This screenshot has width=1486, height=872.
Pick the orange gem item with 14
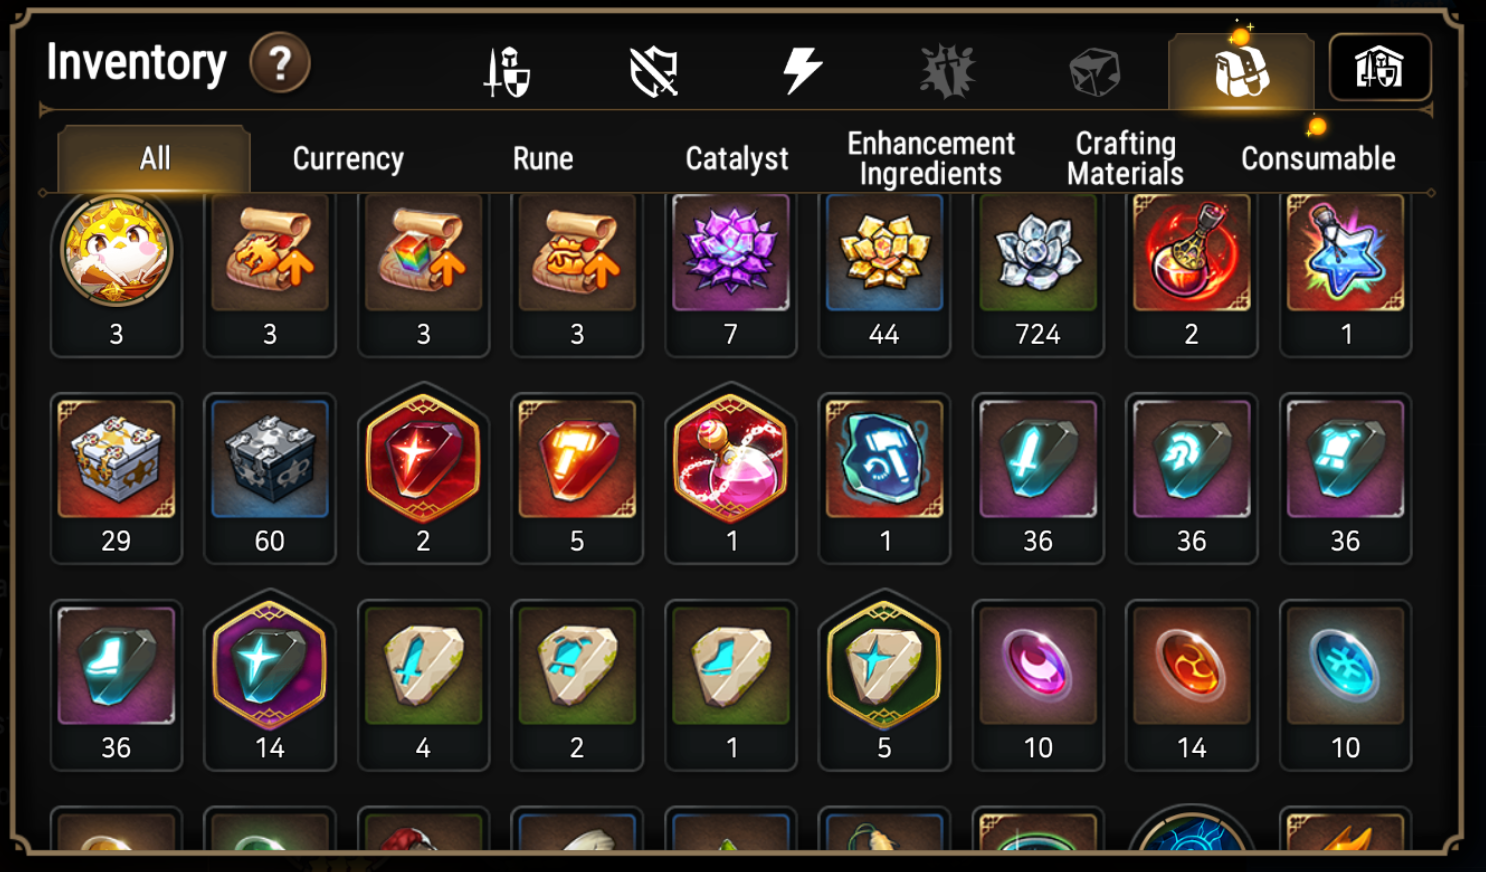click(x=1191, y=685)
